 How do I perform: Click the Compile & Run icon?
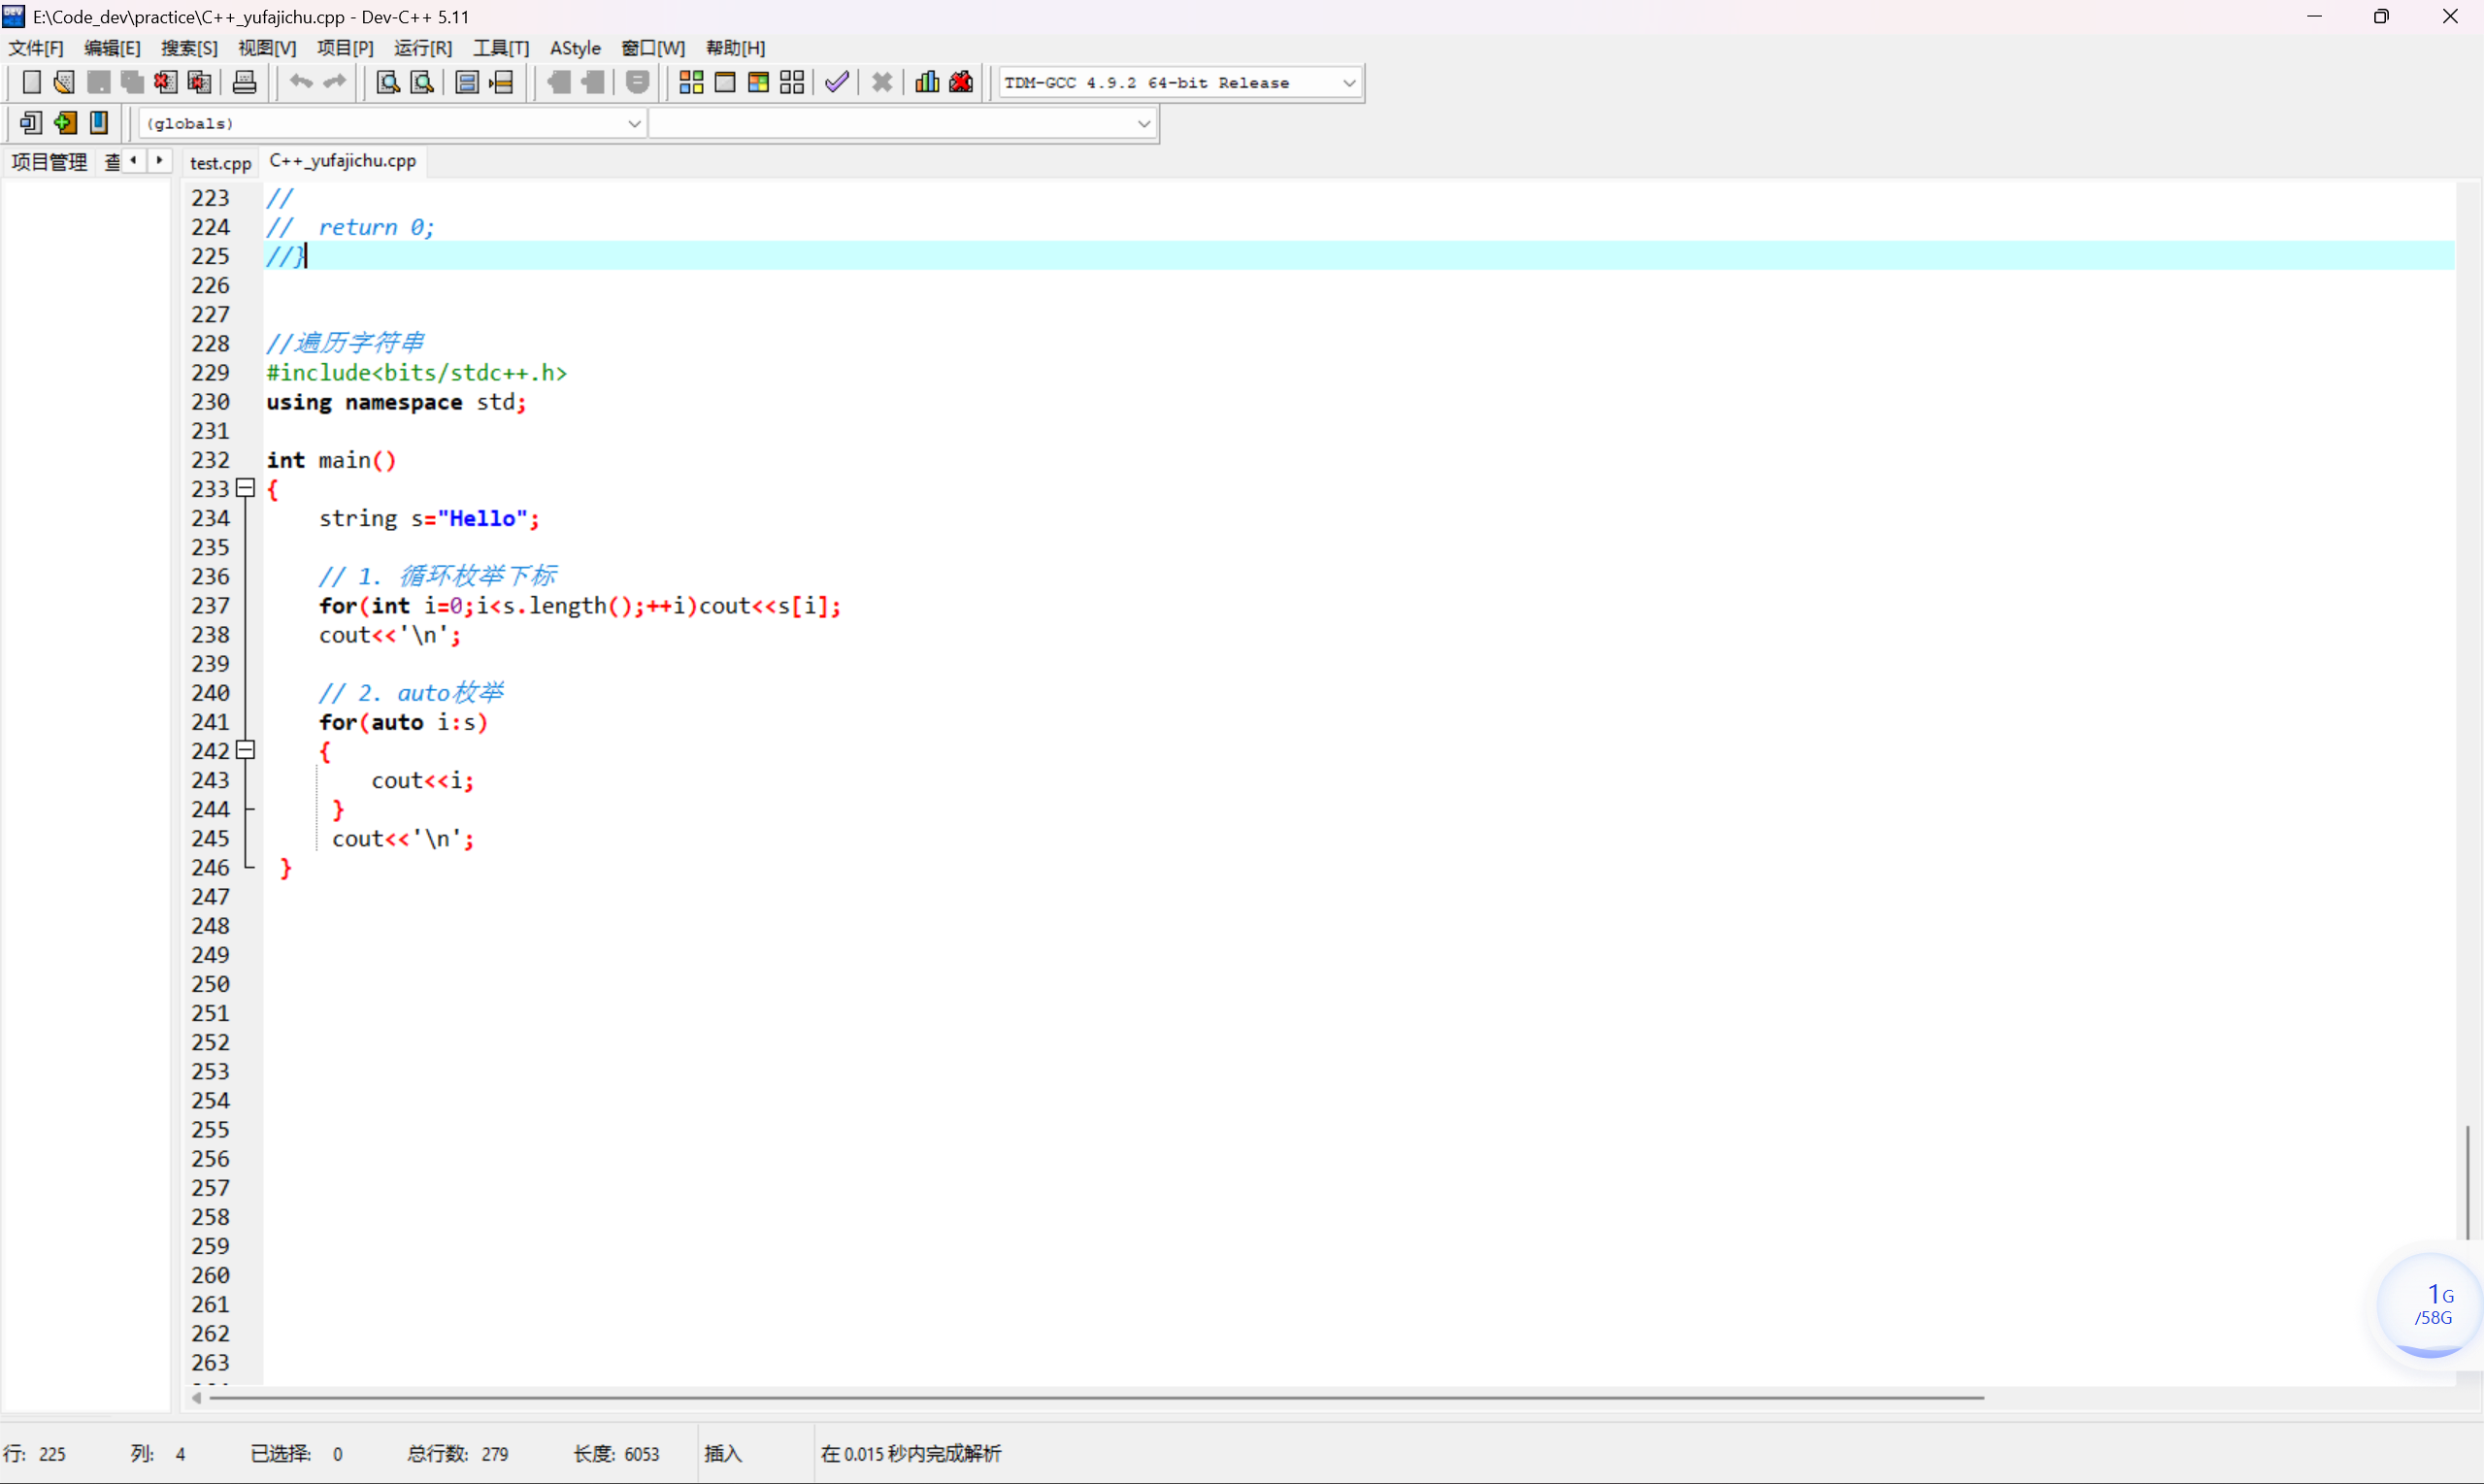pos(758,82)
